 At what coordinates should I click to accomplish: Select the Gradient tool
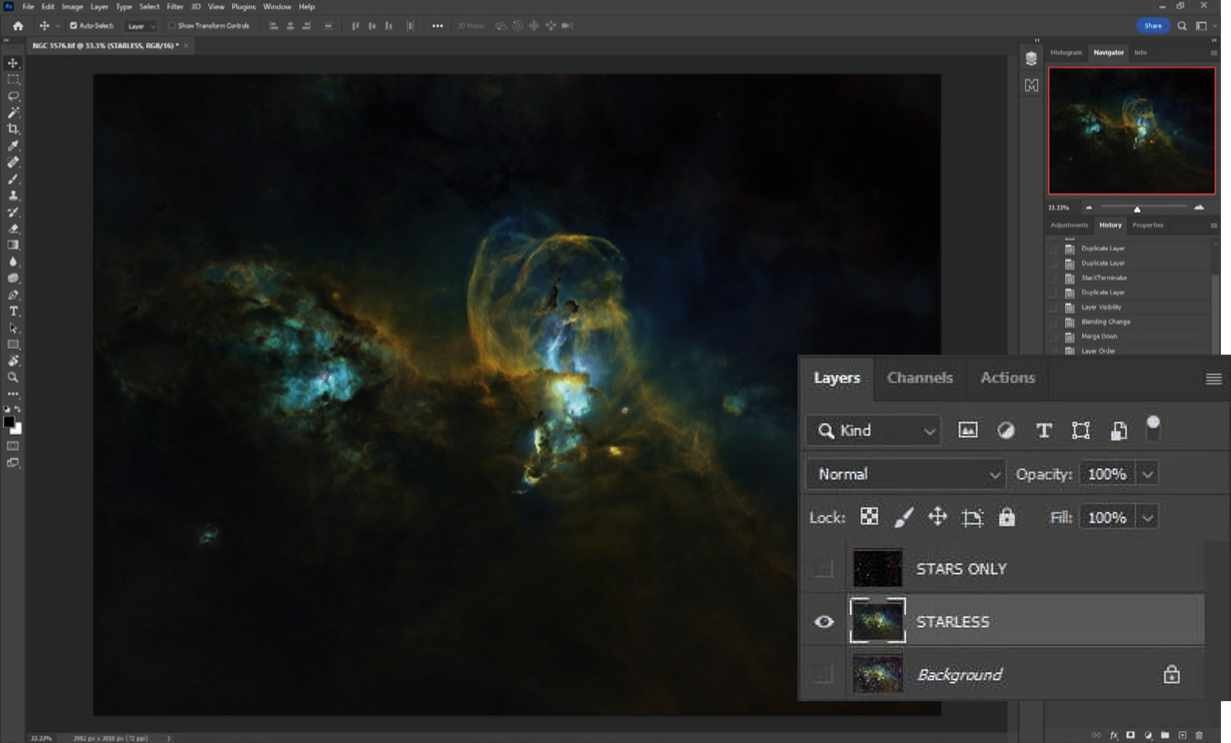13,245
